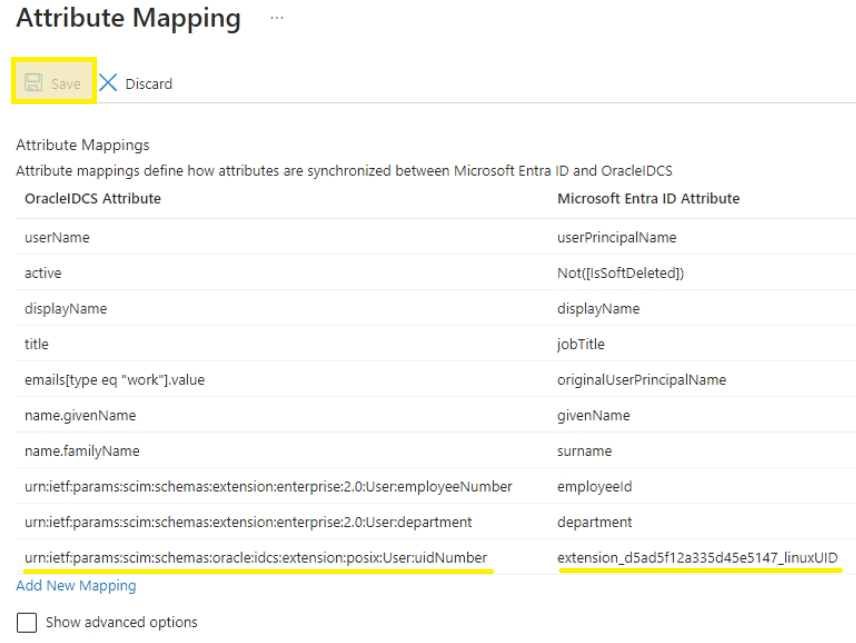Click the Microsoft Entra ID Attribute column header

pos(649,199)
